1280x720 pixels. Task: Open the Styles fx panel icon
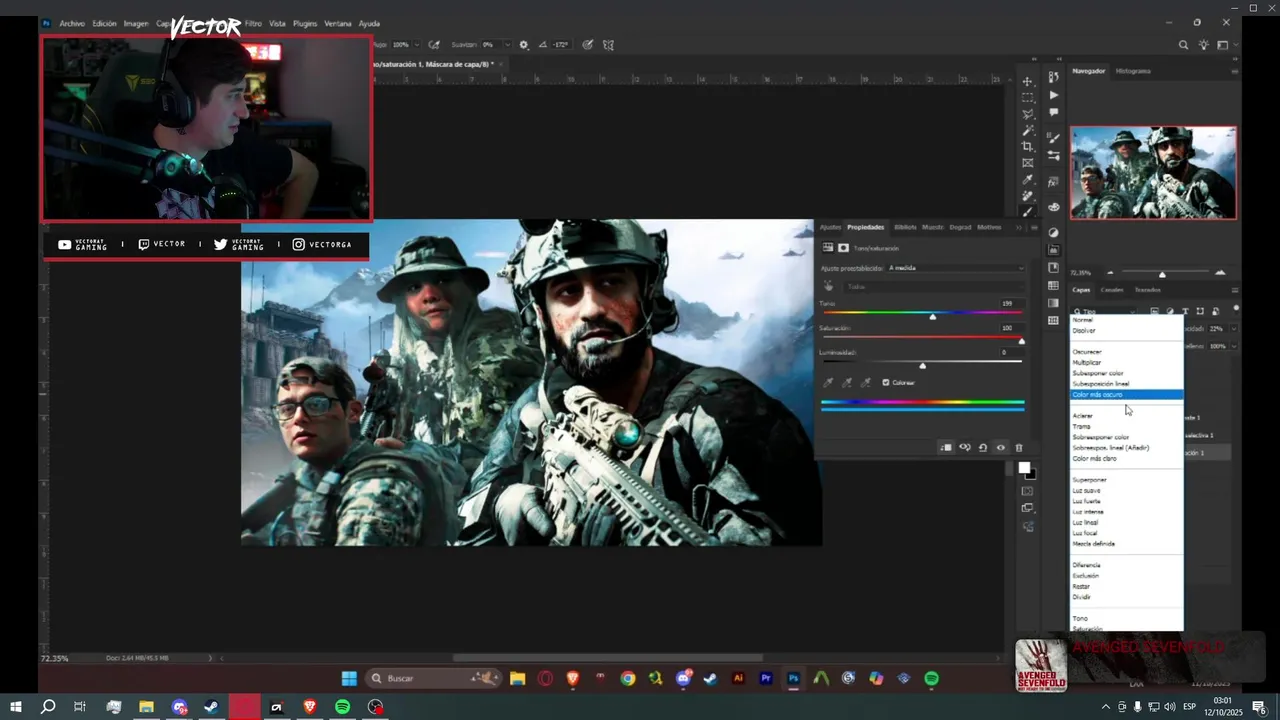[1053, 182]
